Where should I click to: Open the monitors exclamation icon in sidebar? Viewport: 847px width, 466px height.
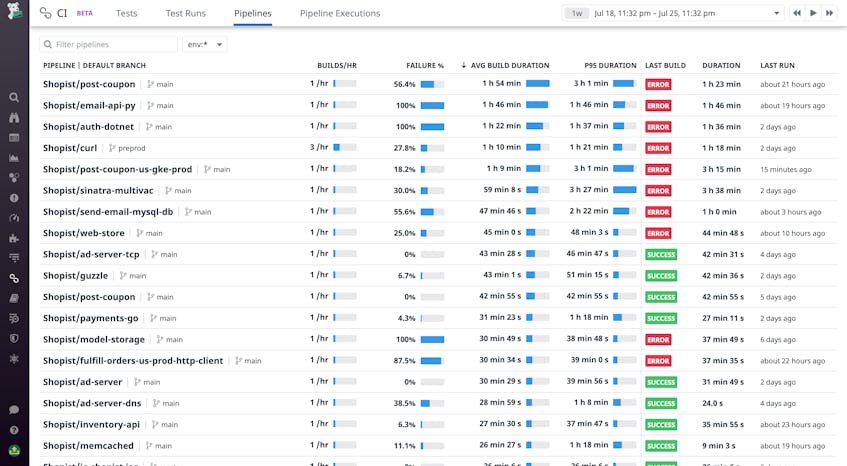pos(14,198)
